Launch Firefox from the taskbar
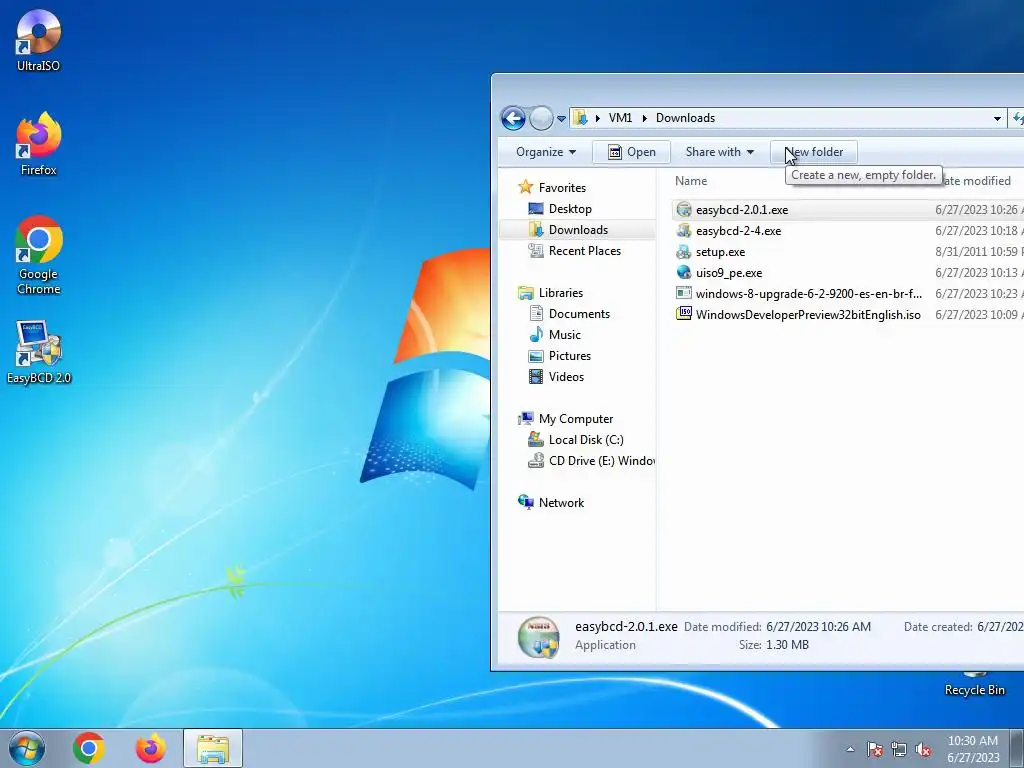 (150, 748)
